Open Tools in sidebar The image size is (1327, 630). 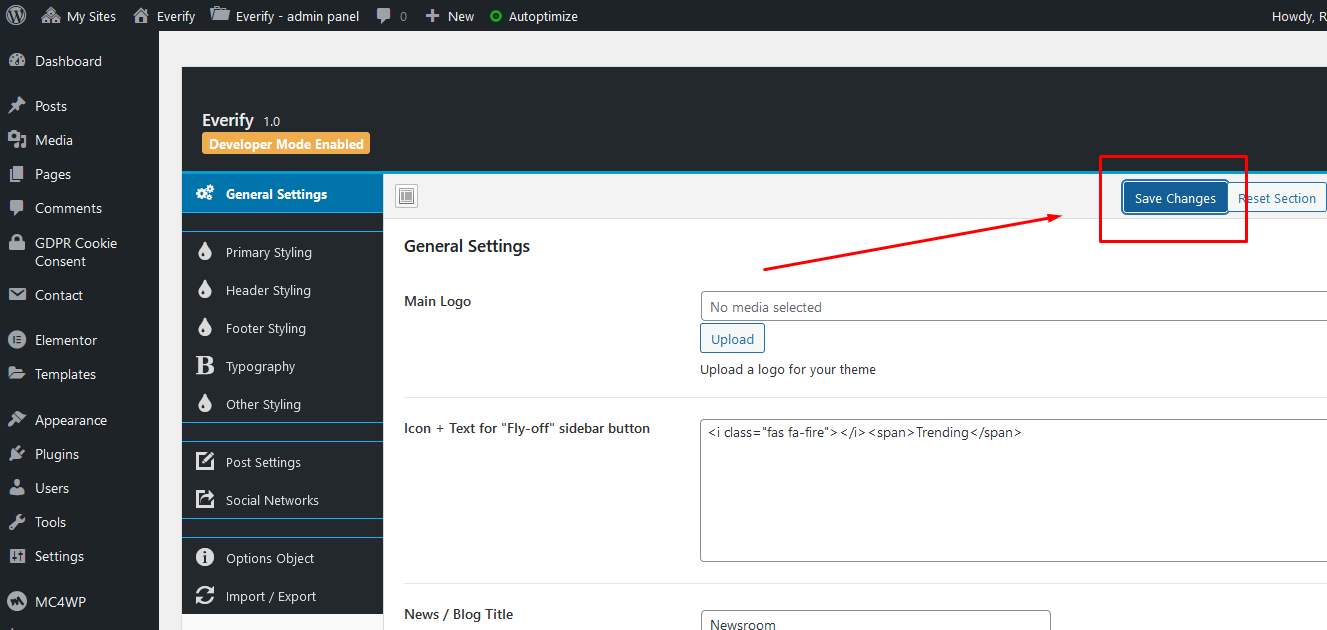coord(50,522)
